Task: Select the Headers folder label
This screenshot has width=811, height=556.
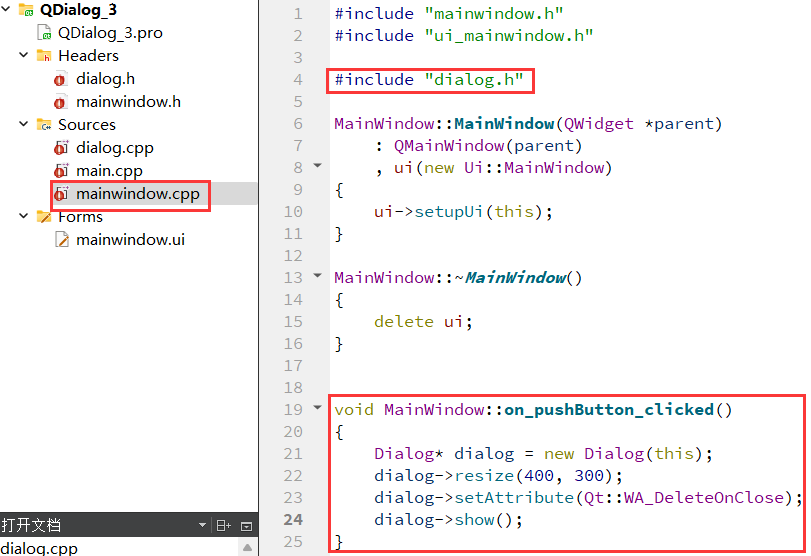Action: tap(88, 55)
